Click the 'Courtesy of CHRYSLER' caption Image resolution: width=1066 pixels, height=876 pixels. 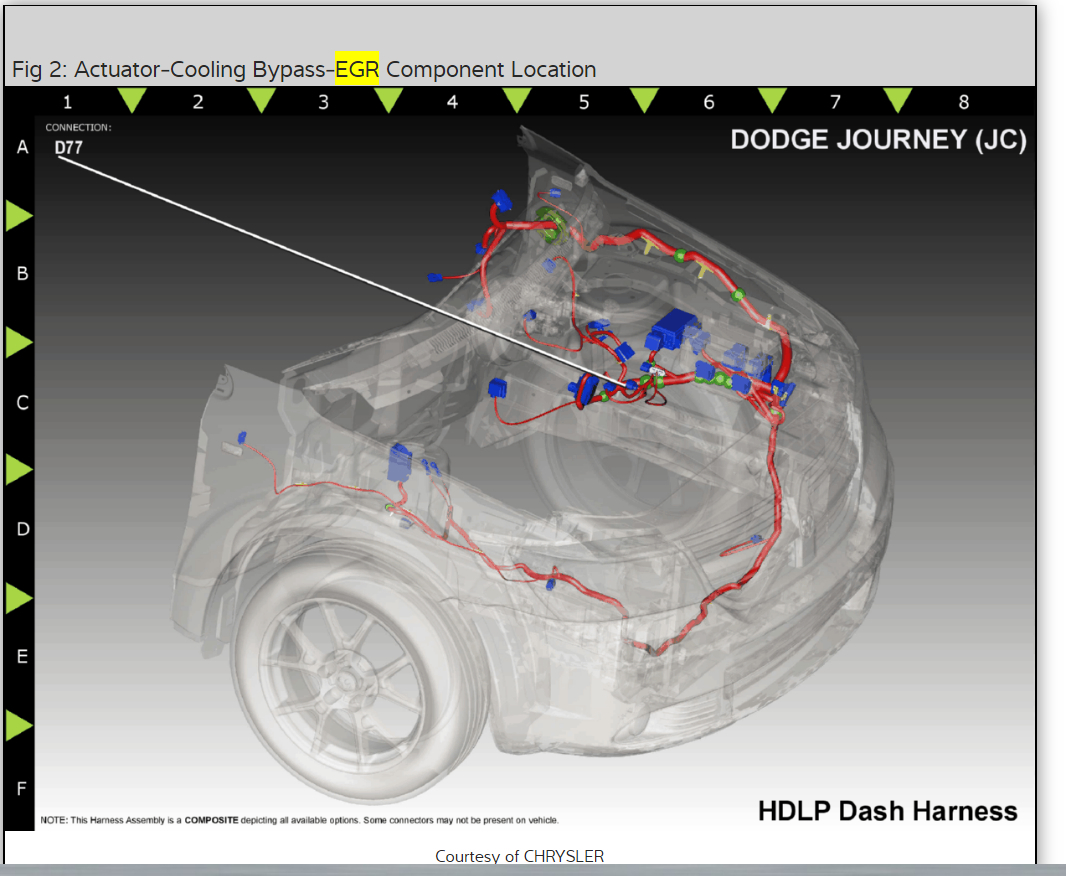click(x=519, y=856)
